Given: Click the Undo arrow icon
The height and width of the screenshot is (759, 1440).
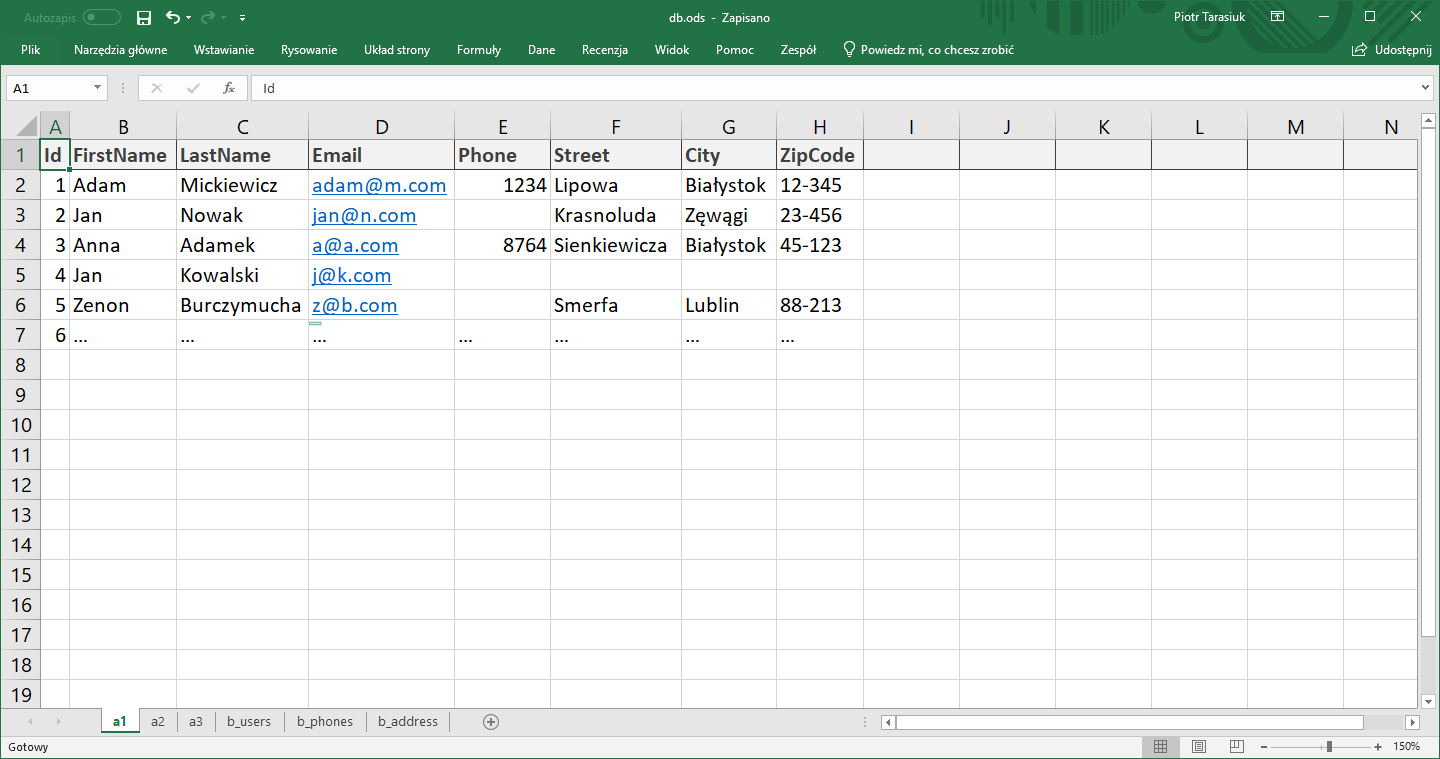Looking at the screenshot, I should pyautogui.click(x=172, y=18).
